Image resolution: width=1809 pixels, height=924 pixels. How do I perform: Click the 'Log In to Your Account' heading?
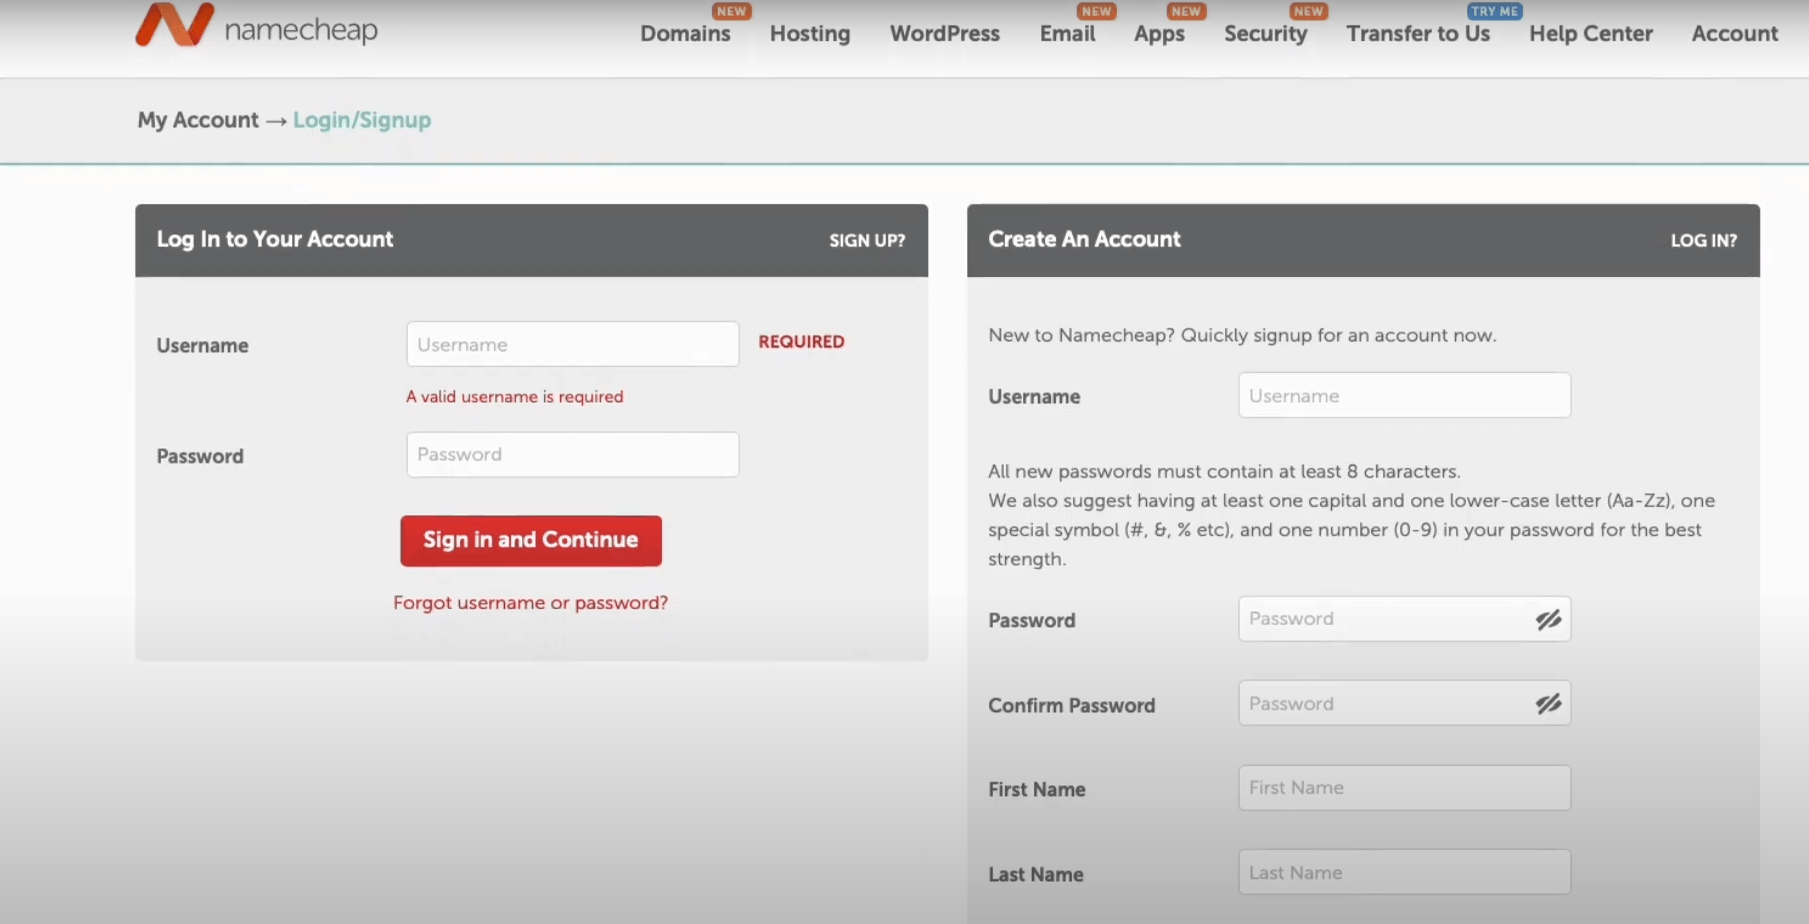(x=275, y=239)
